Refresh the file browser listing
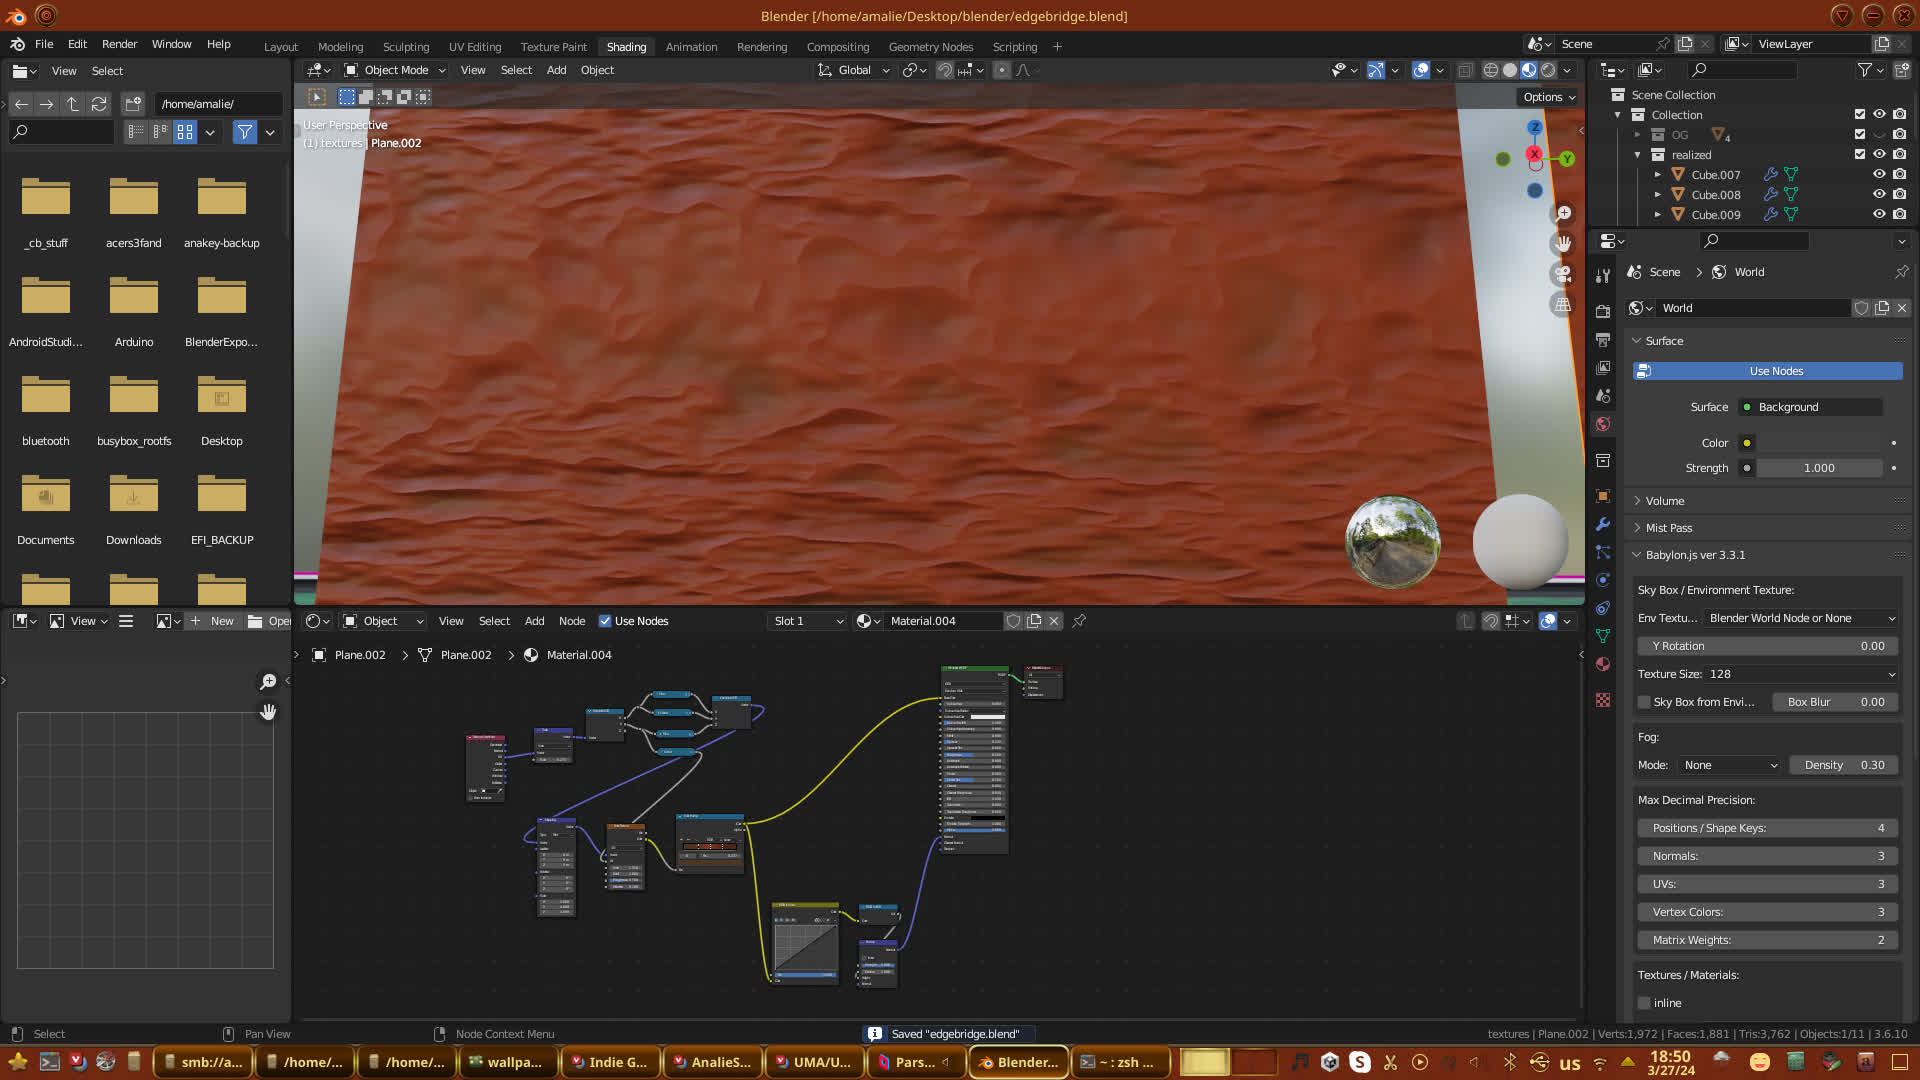The width and height of the screenshot is (1920, 1080). point(99,104)
